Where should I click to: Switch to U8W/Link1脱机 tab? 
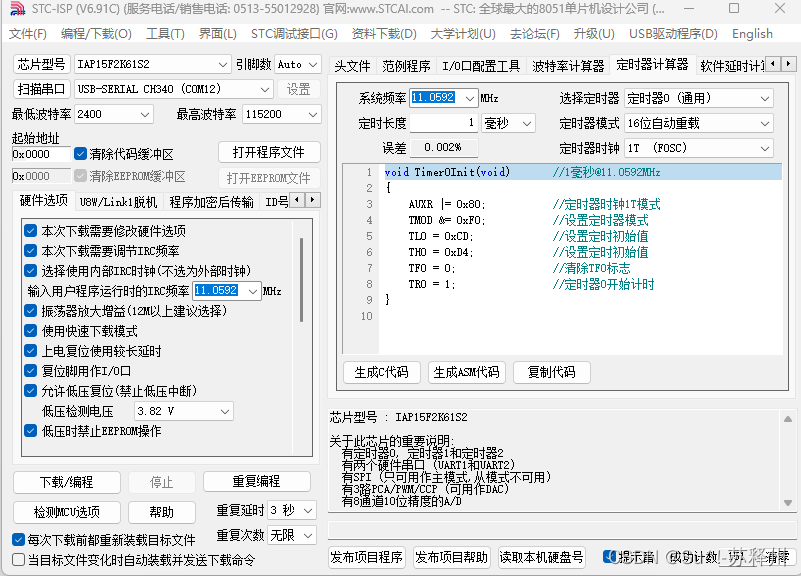click(x=118, y=202)
